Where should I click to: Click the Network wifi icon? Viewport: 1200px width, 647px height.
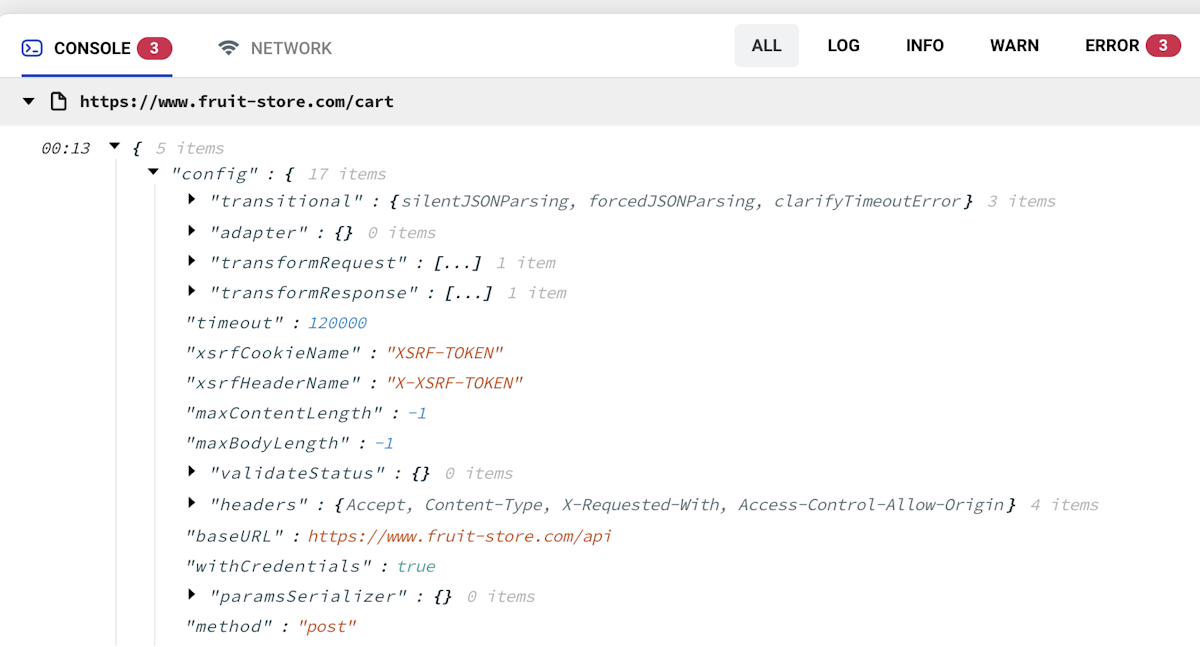click(x=229, y=48)
